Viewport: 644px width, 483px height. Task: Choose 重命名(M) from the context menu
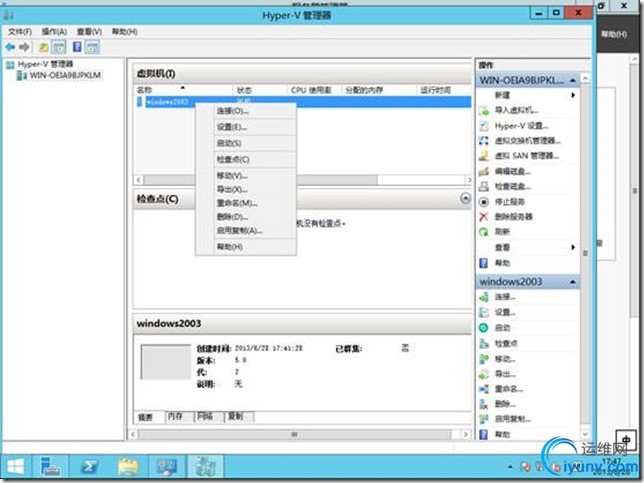pyautogui.click(x=245, y=203)
